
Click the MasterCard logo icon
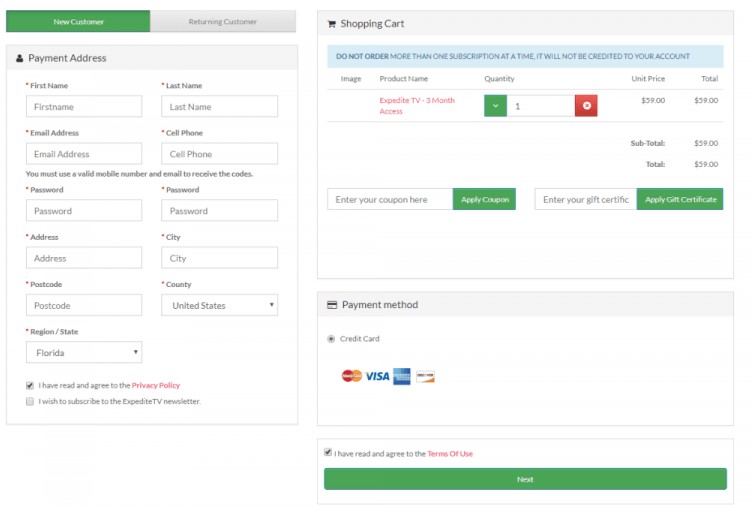click(351, 376)
